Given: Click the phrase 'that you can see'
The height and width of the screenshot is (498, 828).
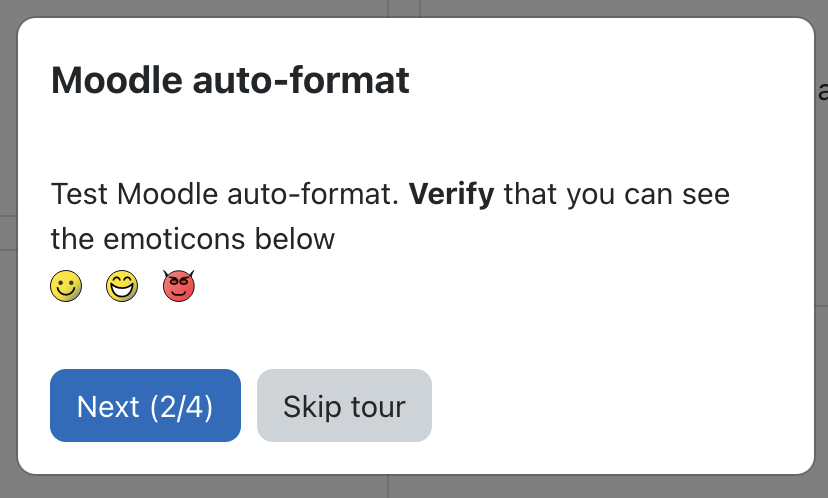Looking at the screenshot, I should pyautogui.click(x=617, y=194).
